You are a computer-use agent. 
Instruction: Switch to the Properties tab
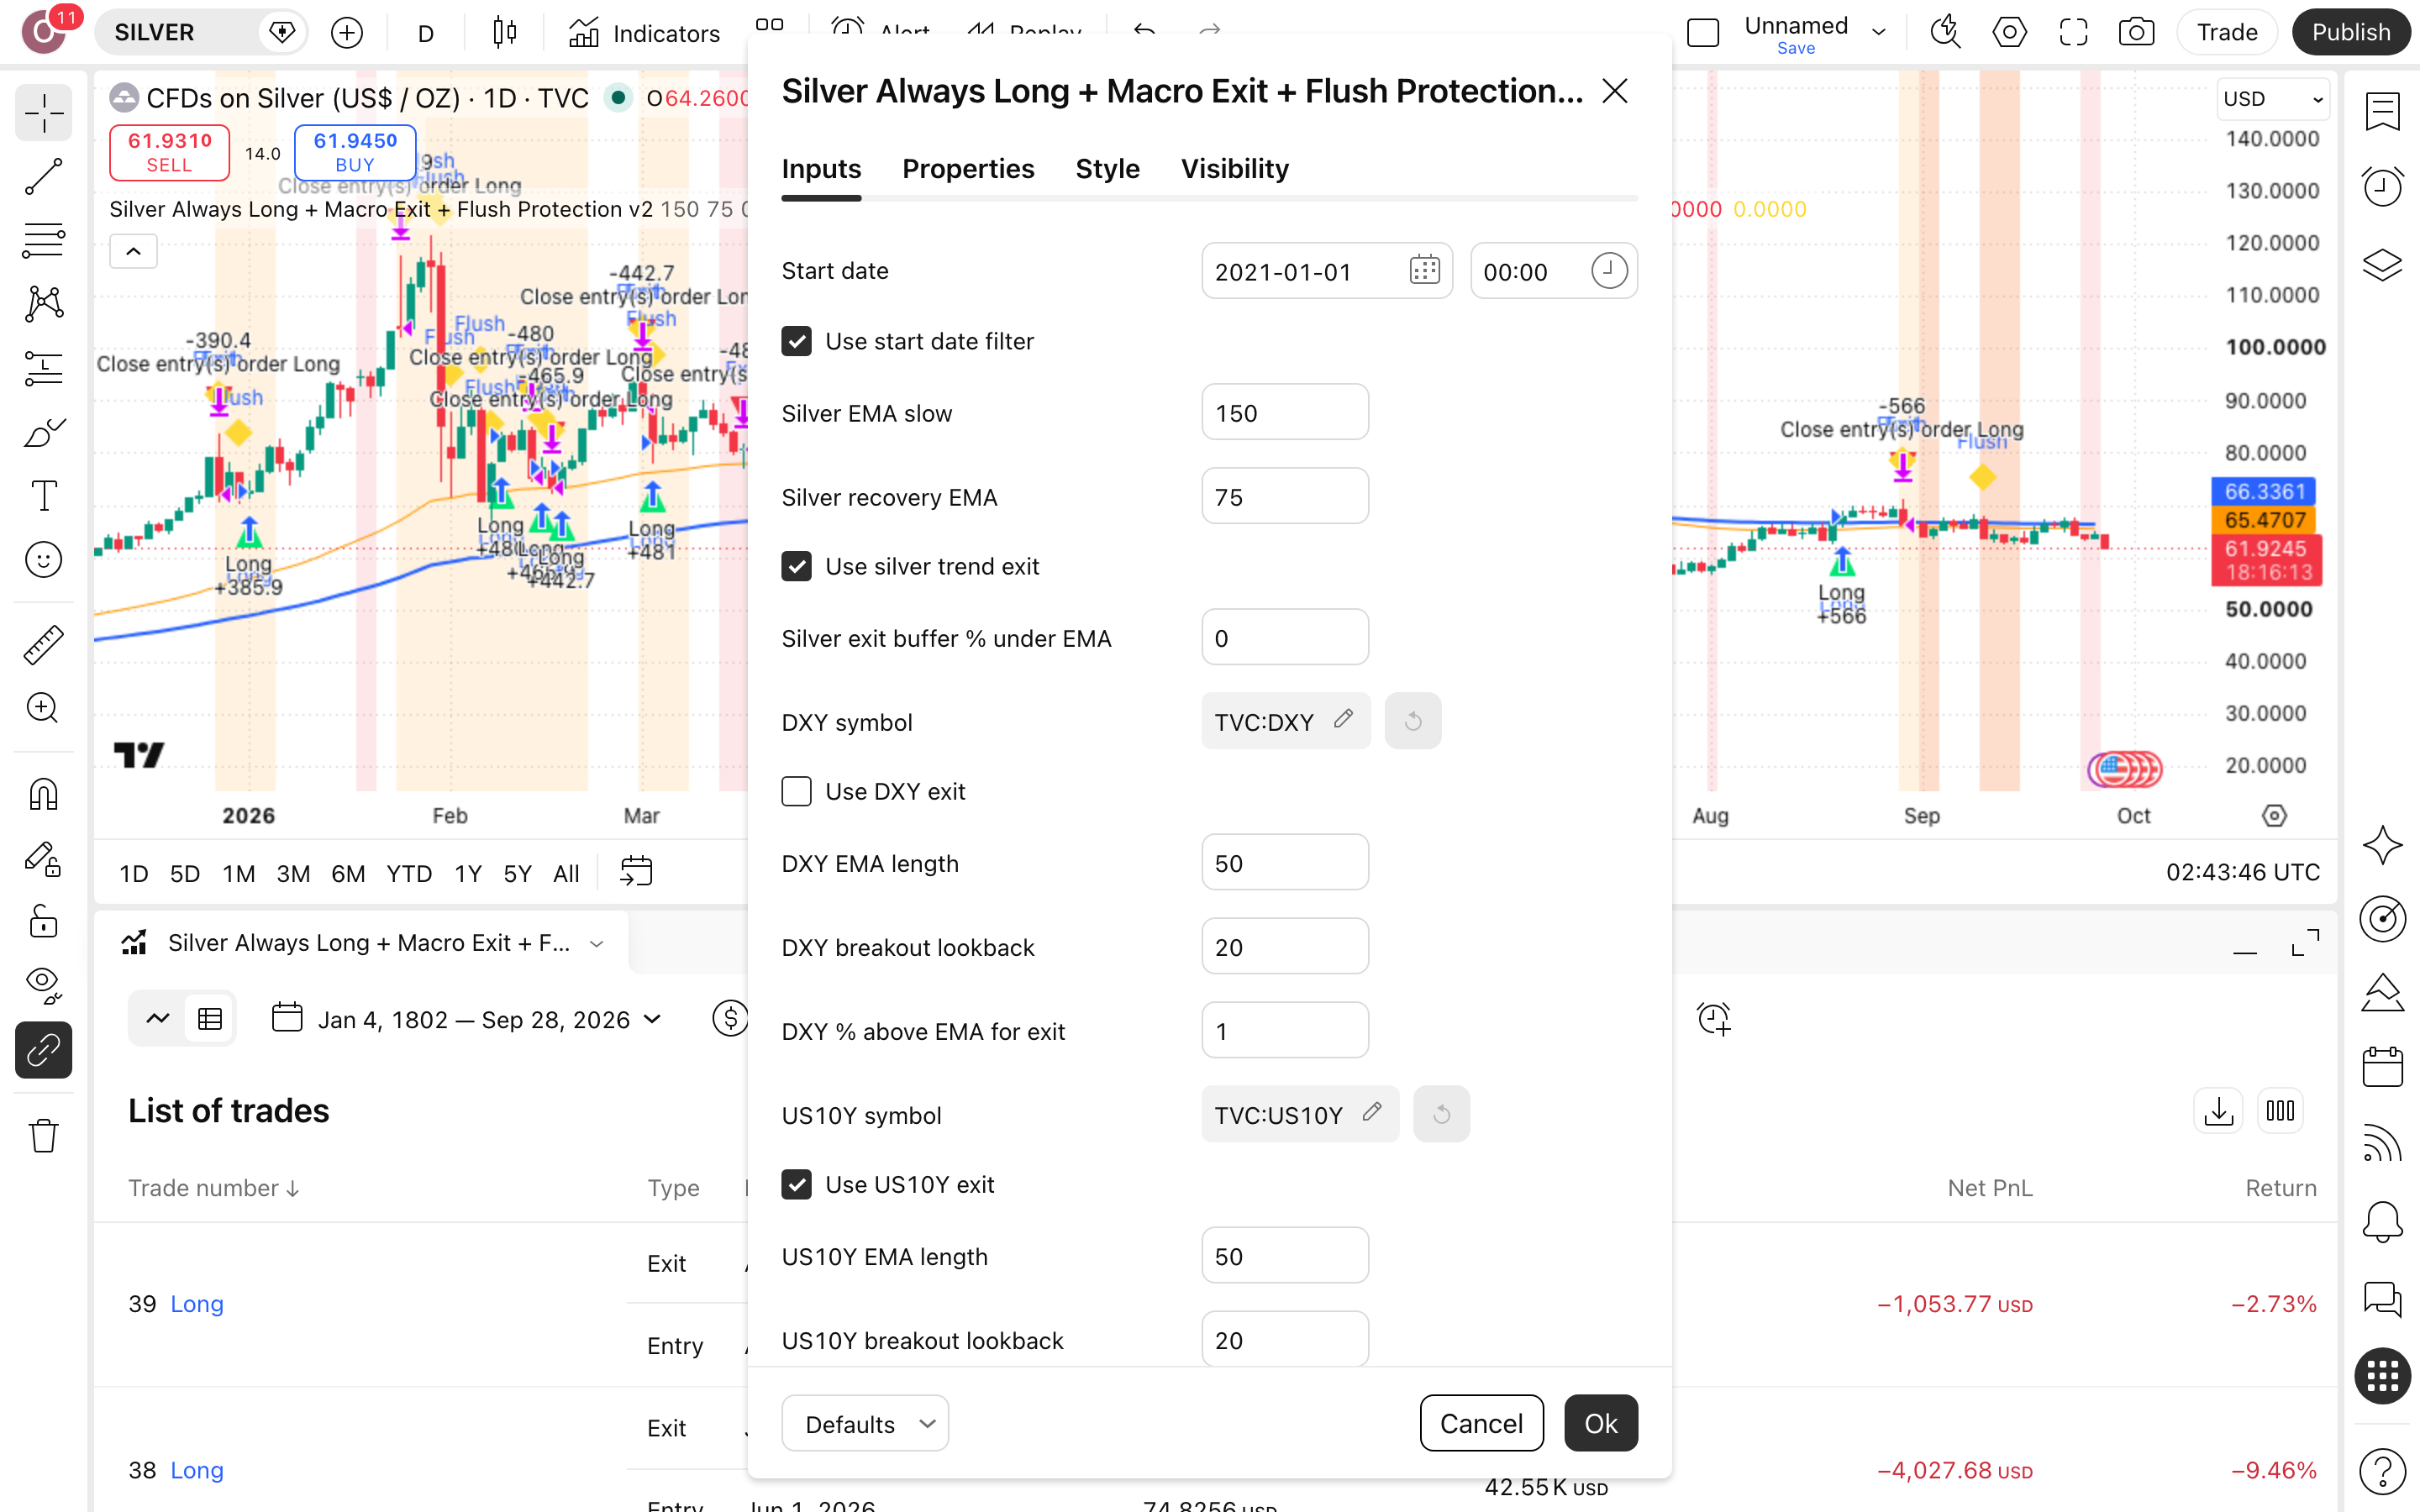click(967, 169)
